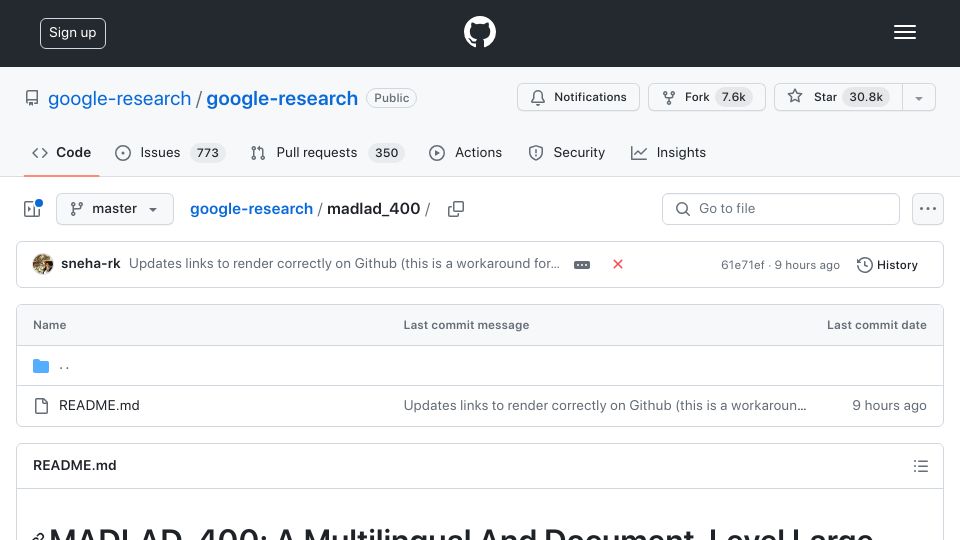Image resolution: width=960 pixels, height=540 pixels.
Task: Open commit 61e71ef
Action: coord(743,265)
